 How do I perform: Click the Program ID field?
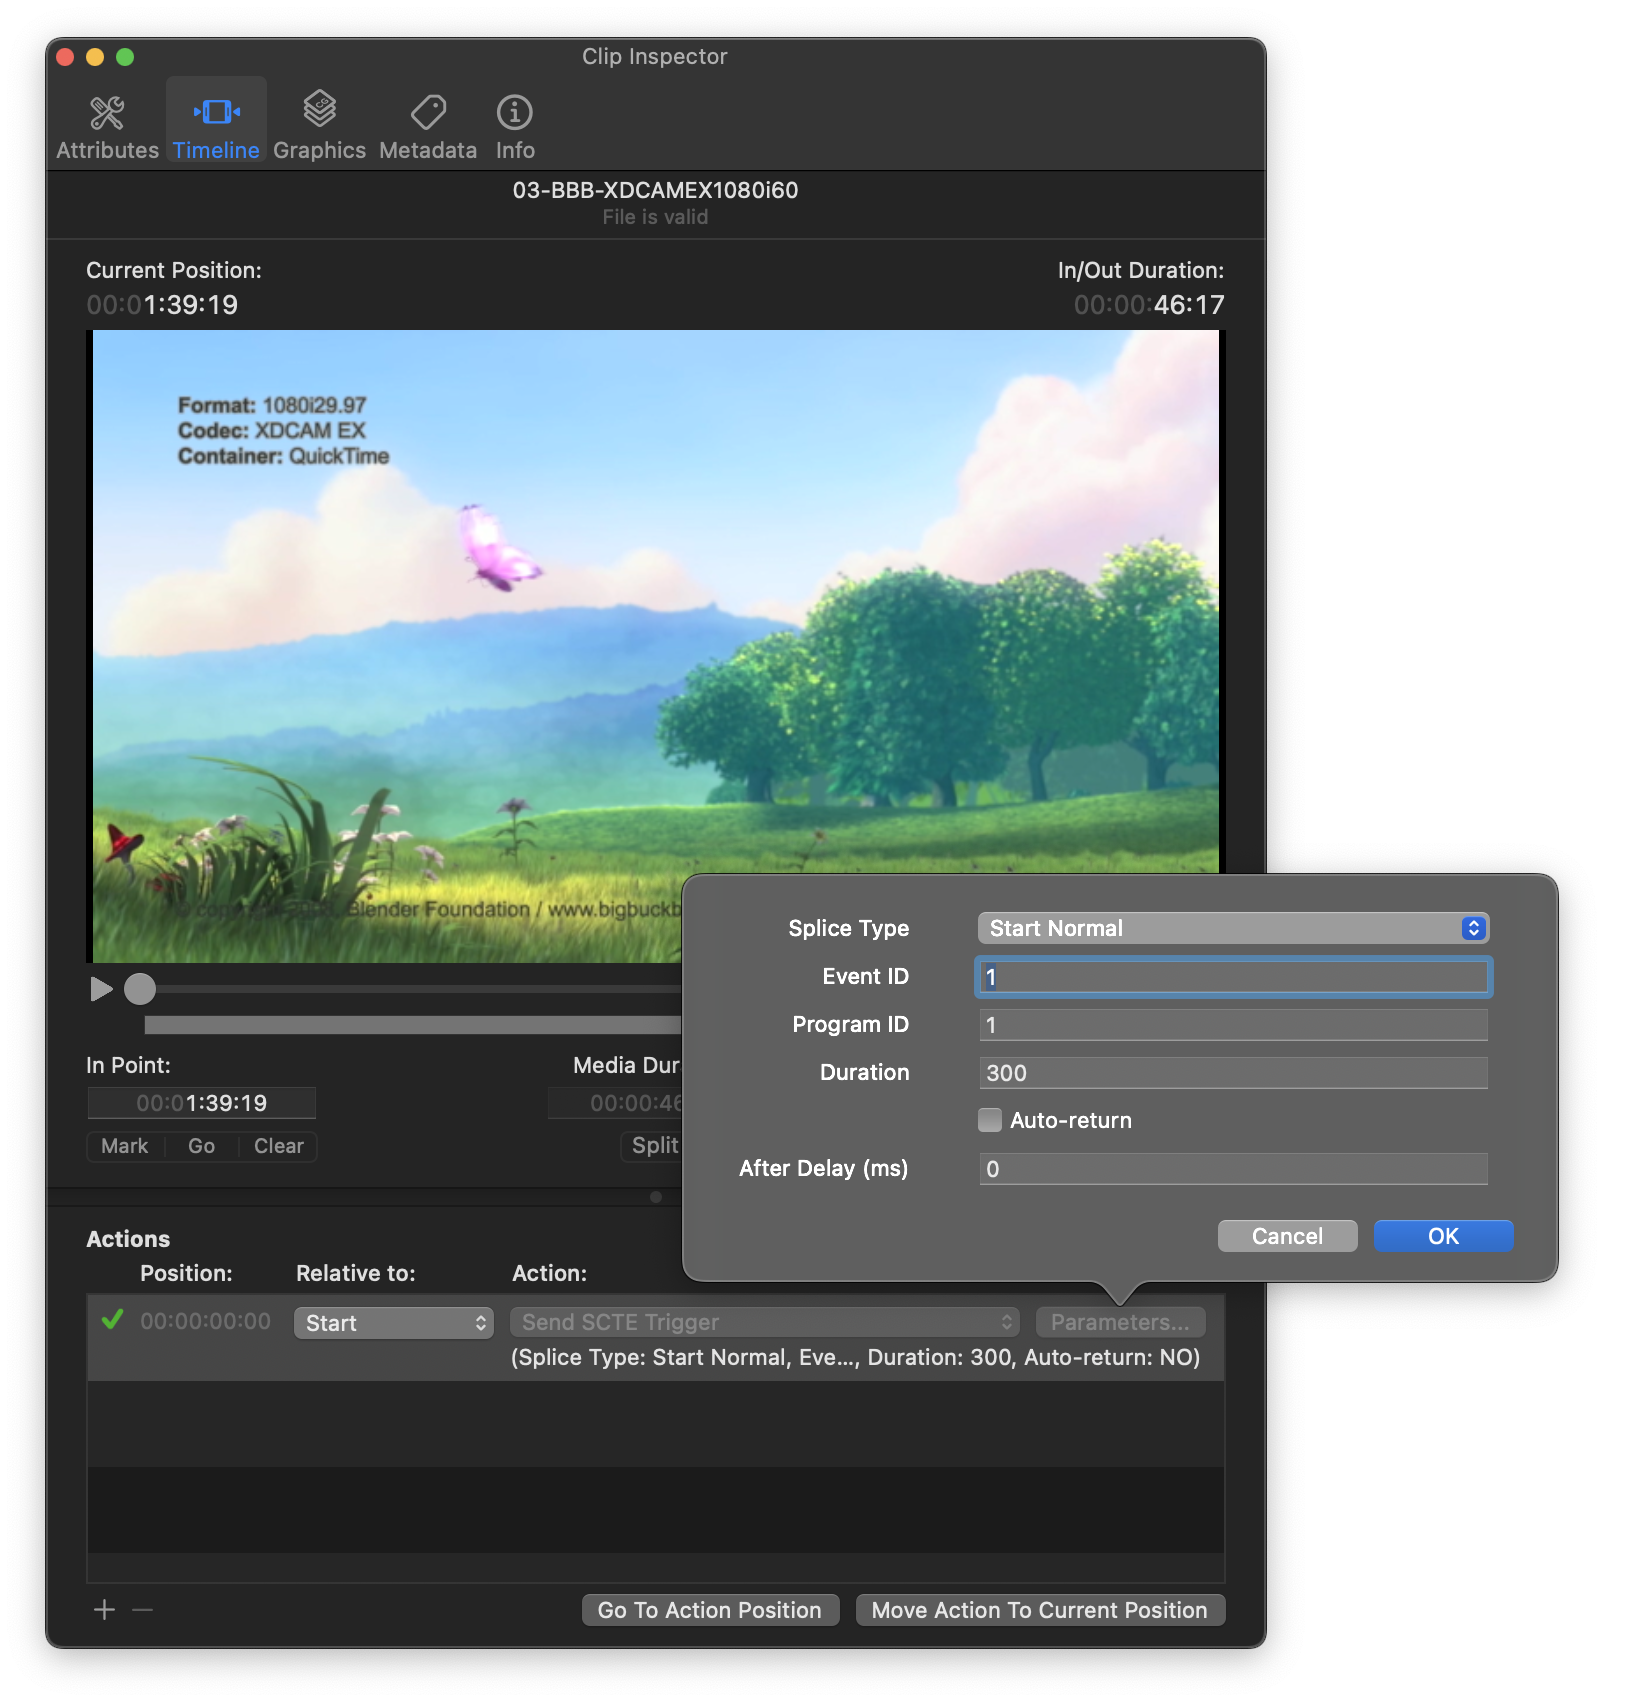[1233, 1025]
